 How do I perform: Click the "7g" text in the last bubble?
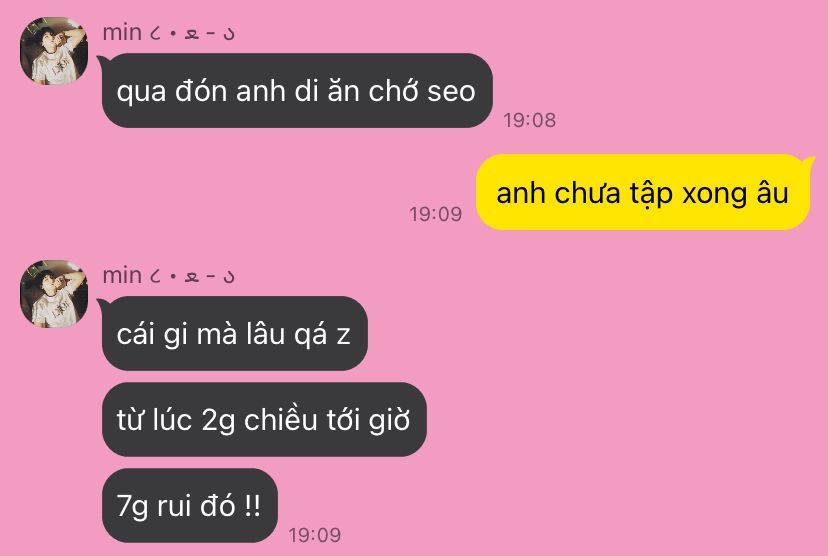point(132,507)
